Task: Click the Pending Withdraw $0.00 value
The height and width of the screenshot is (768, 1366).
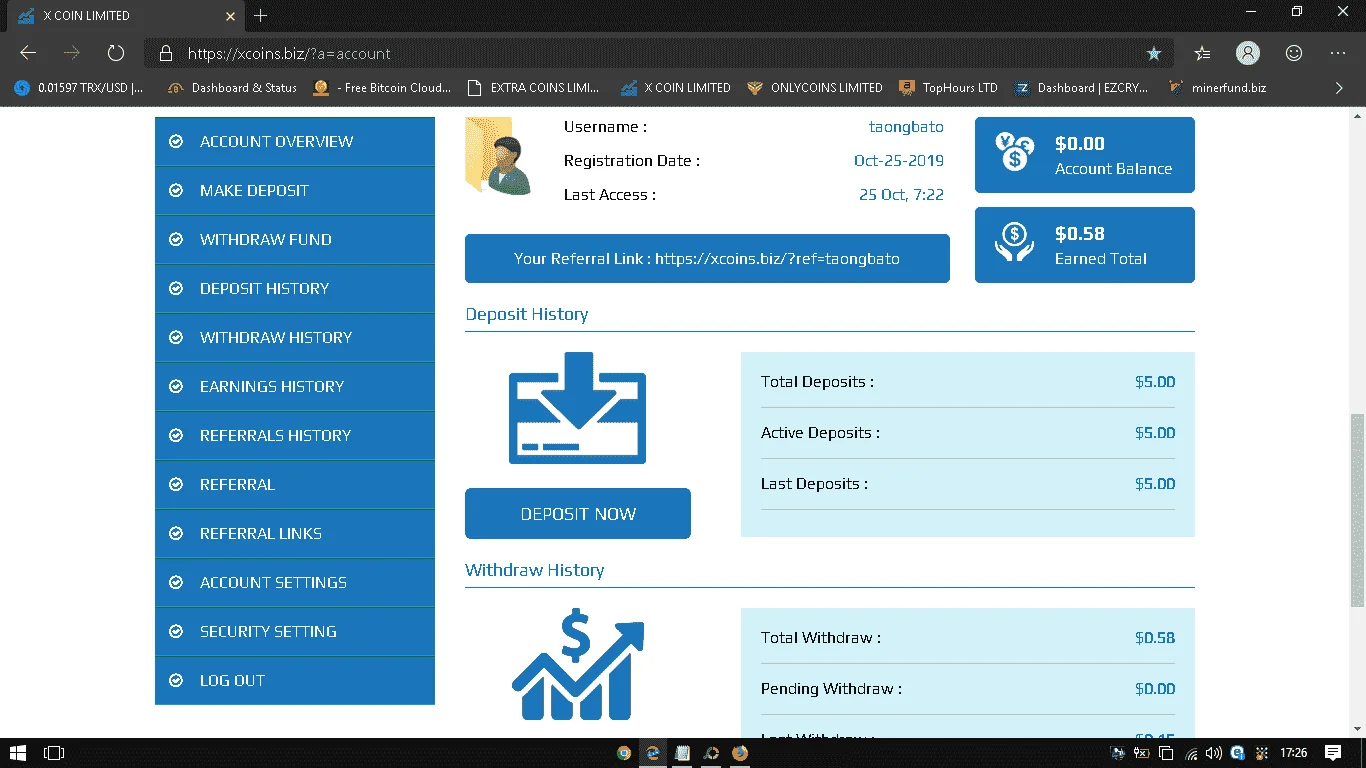Action: [1155, 689]
